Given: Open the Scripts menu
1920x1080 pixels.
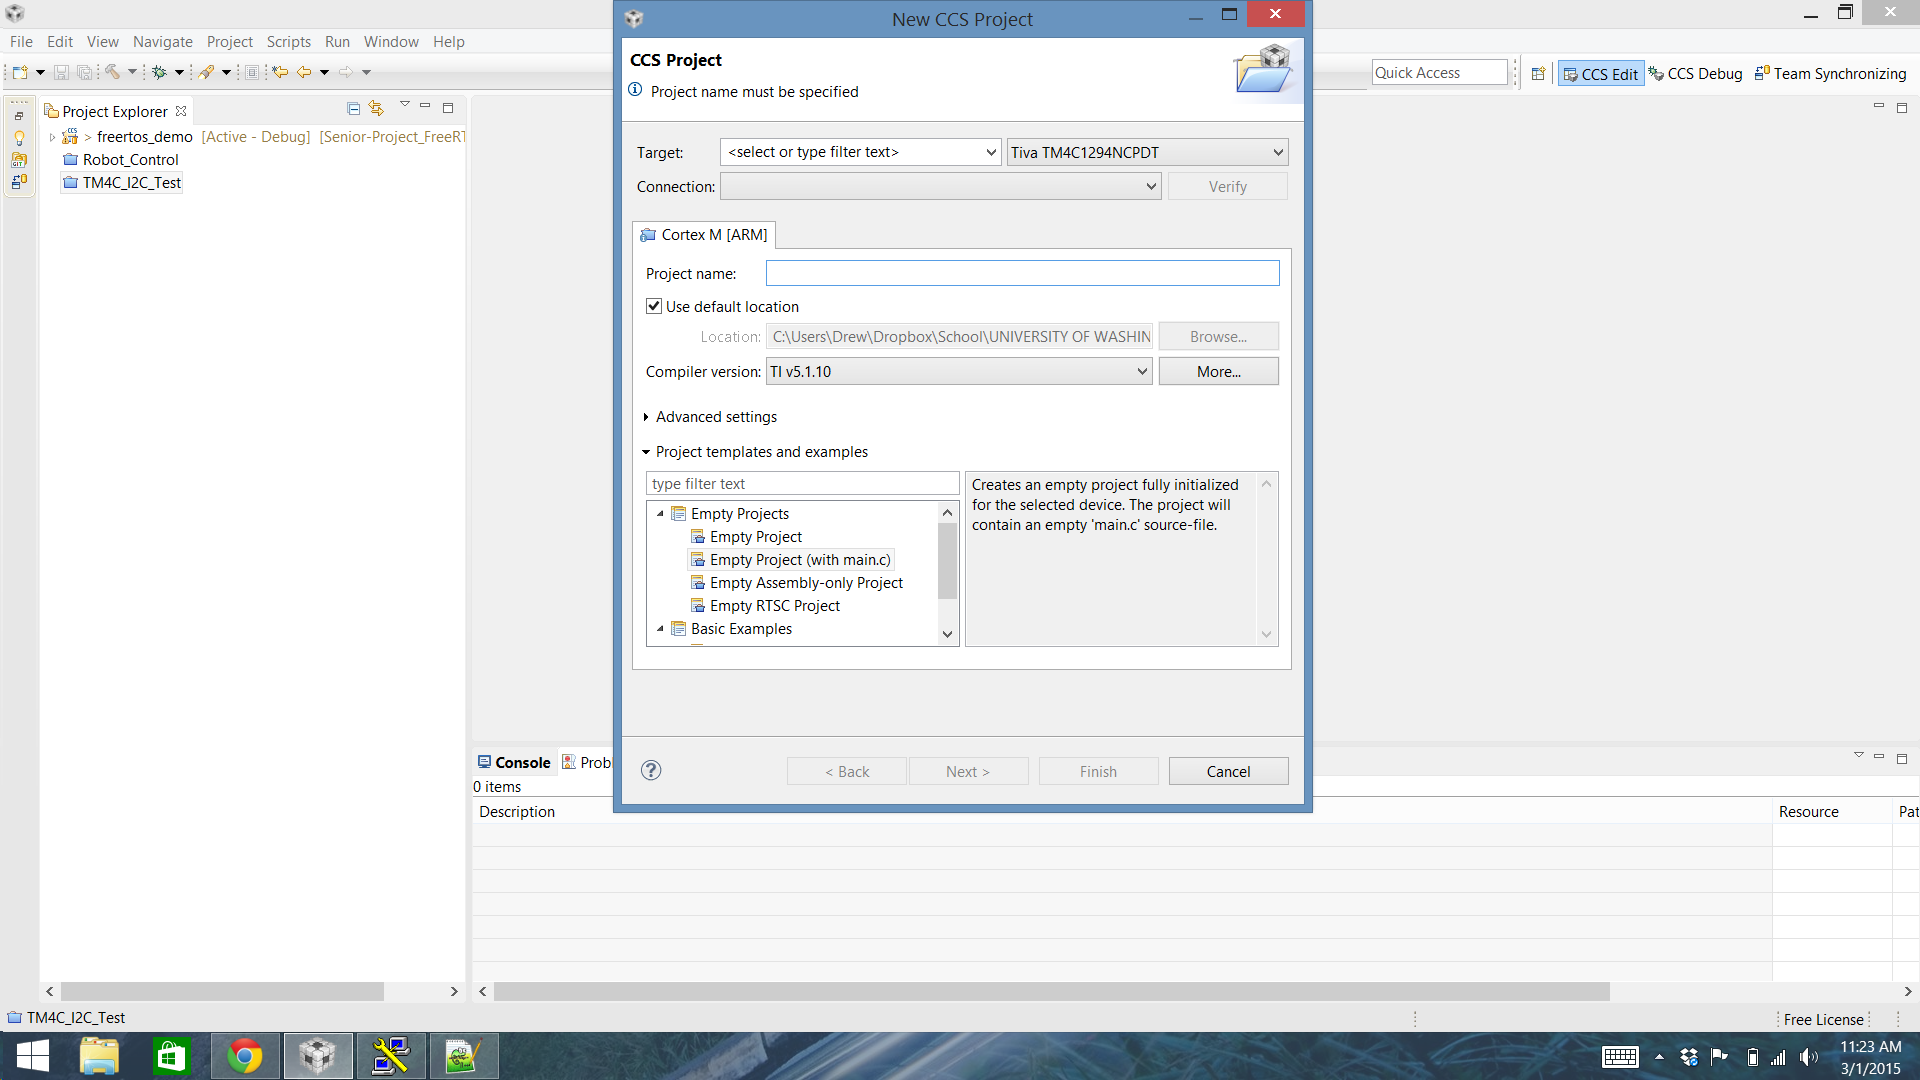Looking at the screenshot, I should pyautogui.click(x=289, y=41).
